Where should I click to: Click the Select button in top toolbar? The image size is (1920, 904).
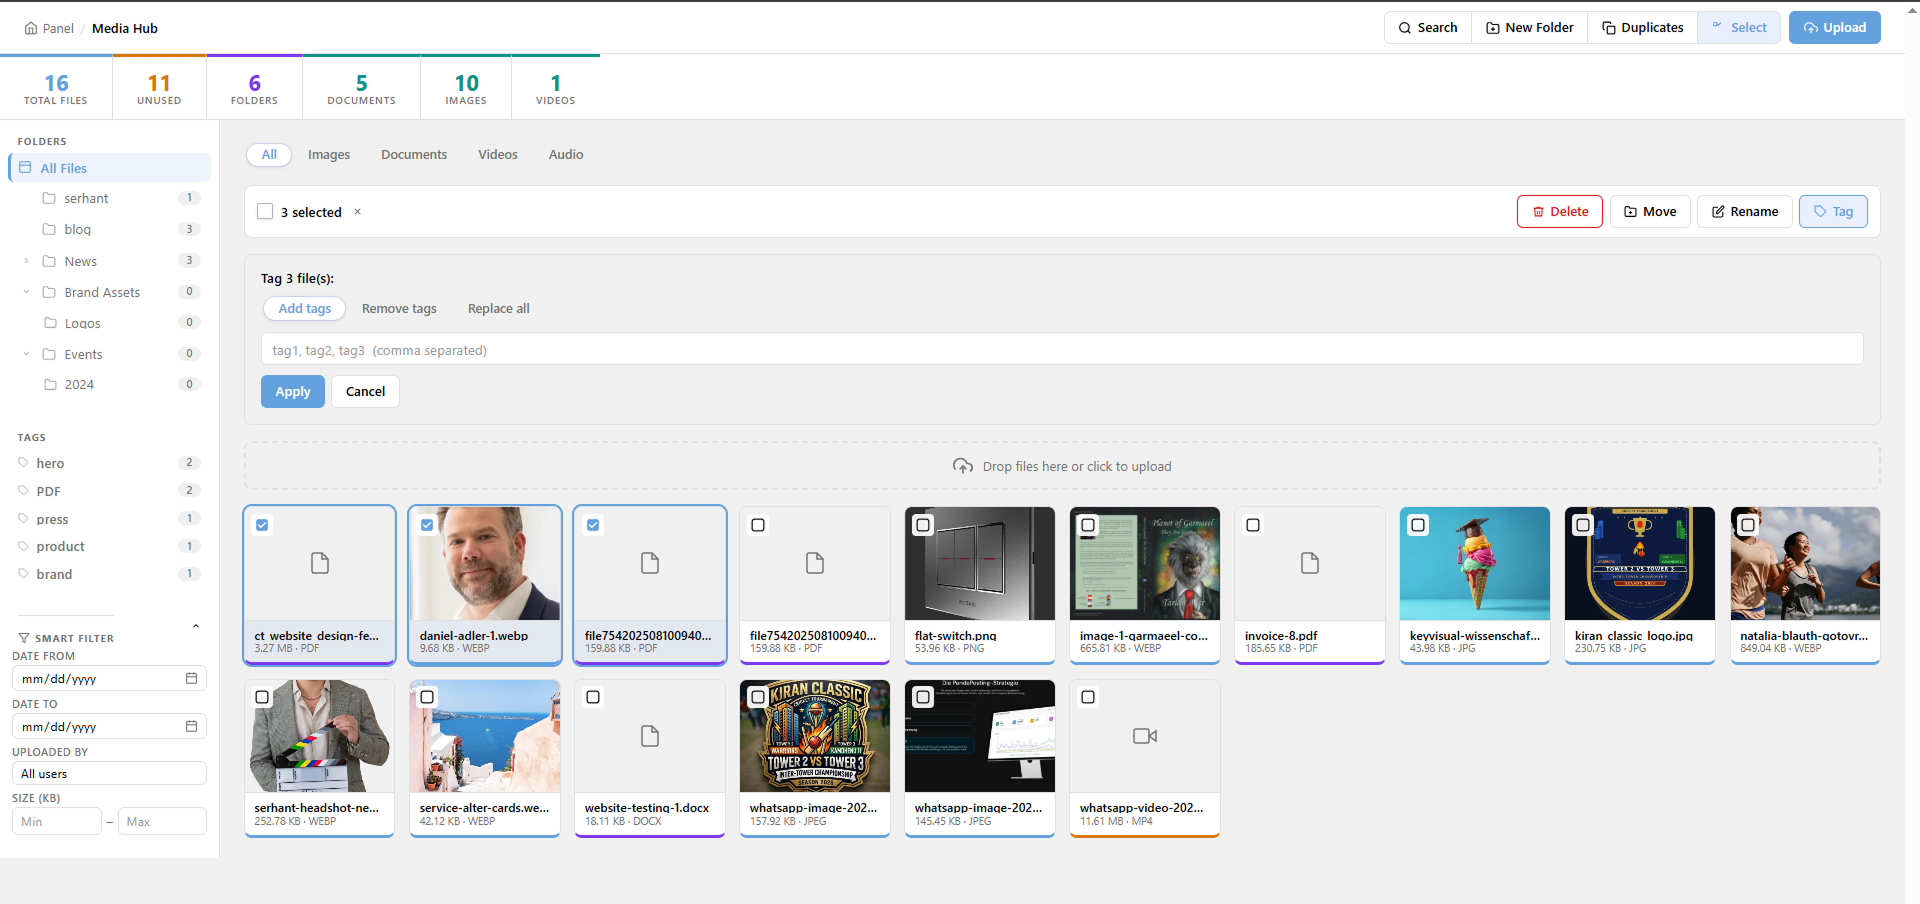click(1739, 28)
